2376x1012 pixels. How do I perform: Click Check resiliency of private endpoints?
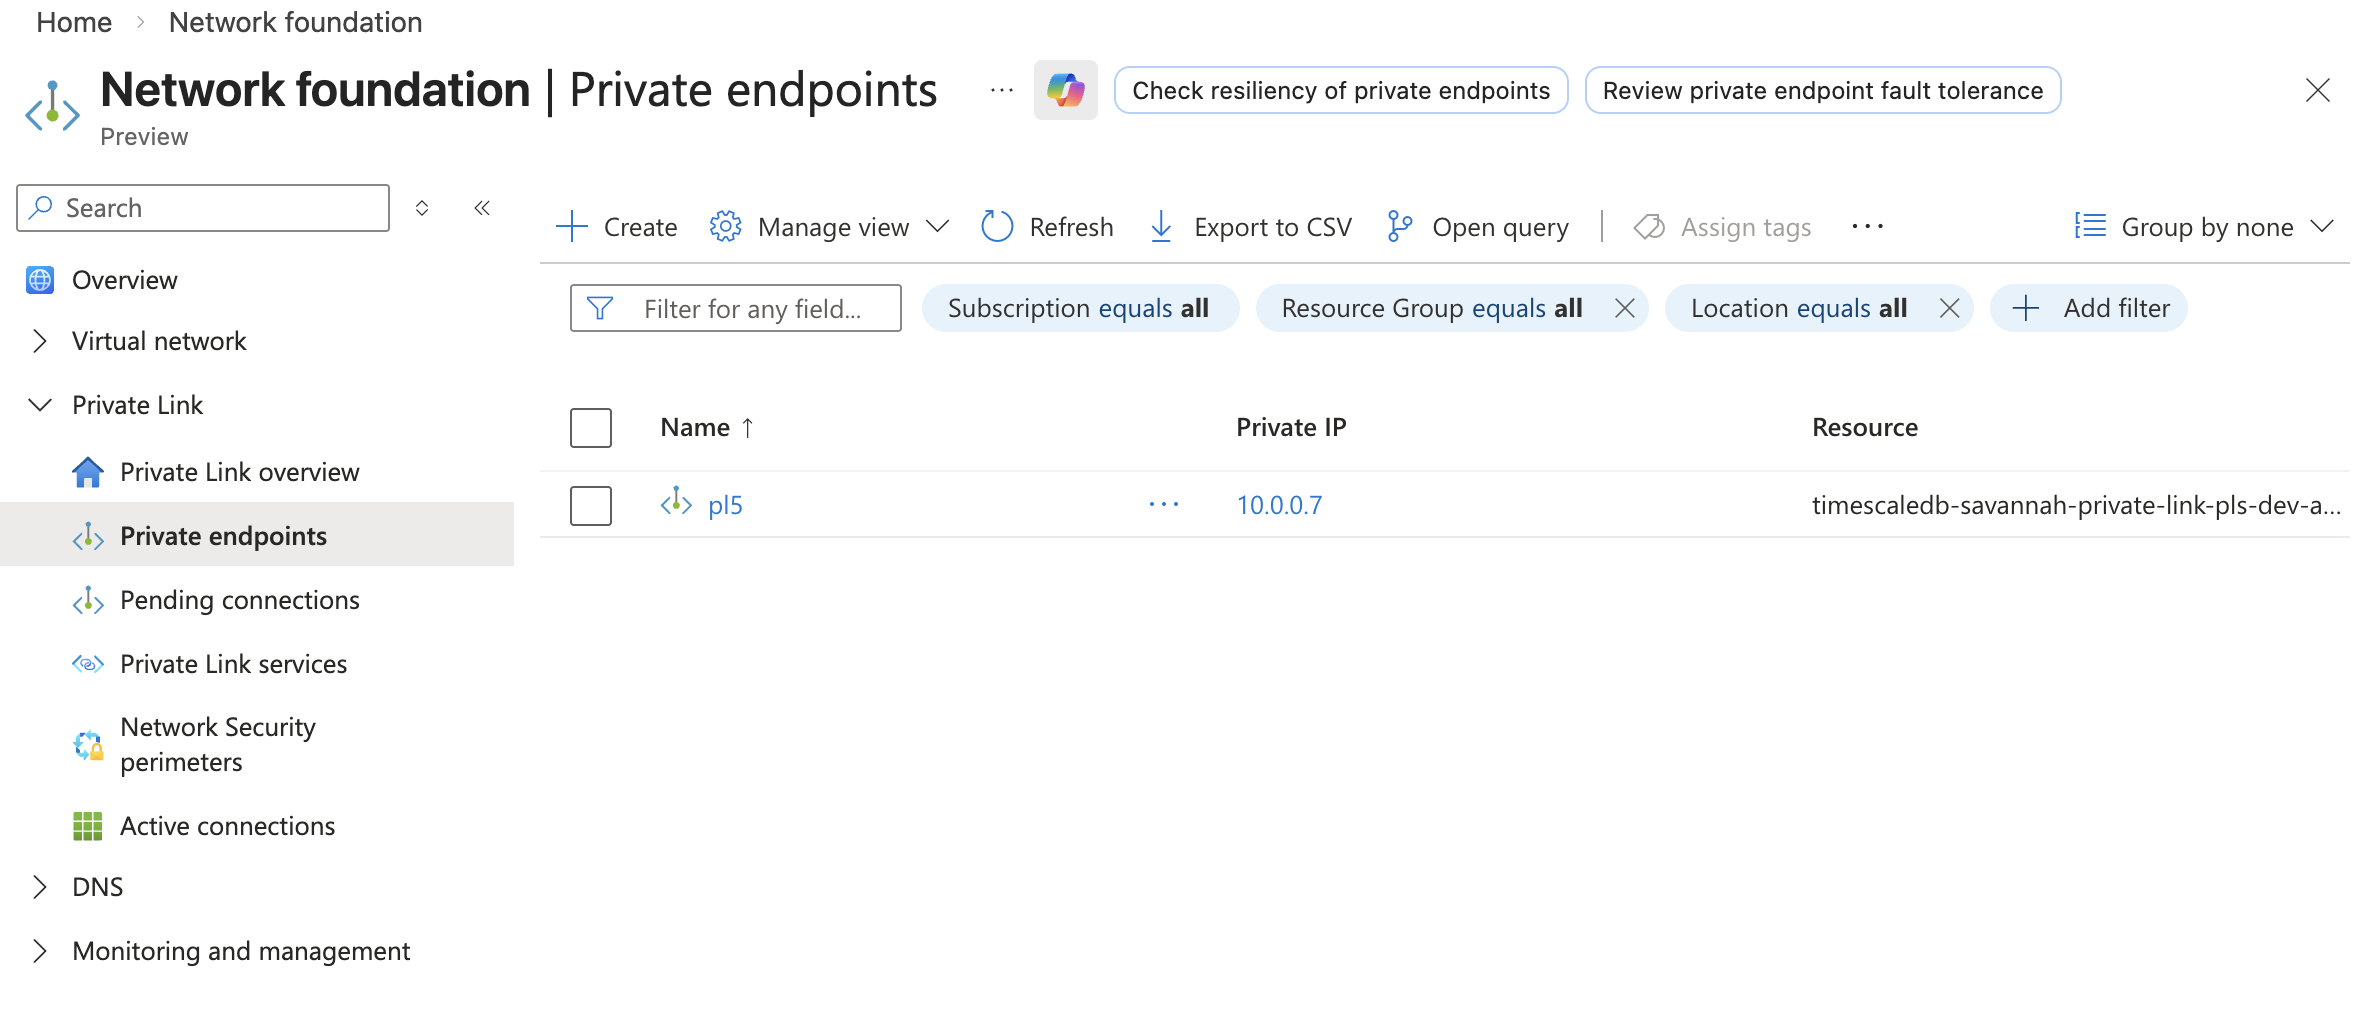pos(1341,90)
